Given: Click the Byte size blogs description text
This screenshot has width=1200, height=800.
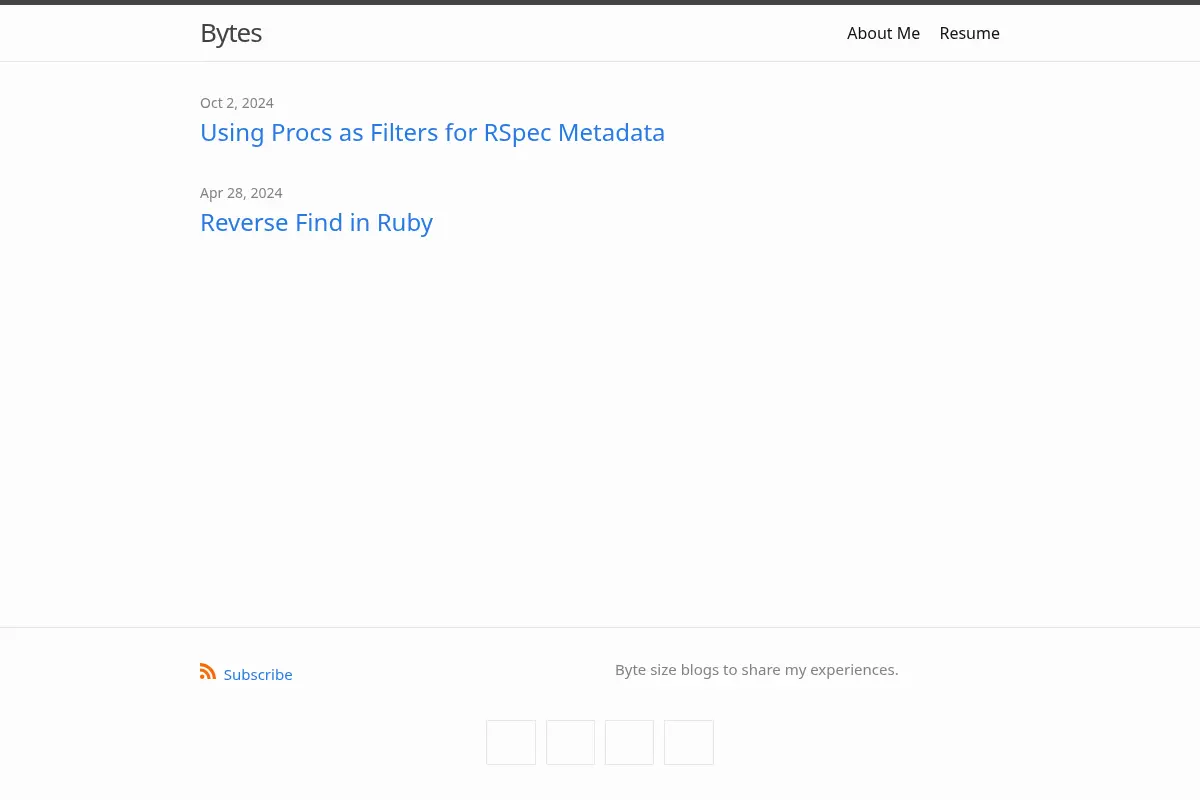Looking at the screenshot, I should [757, 670].
